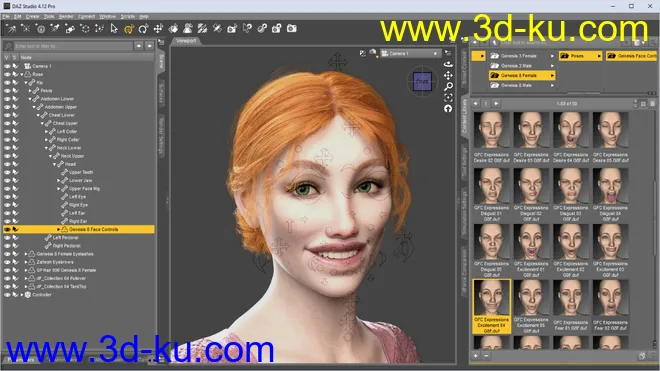This screenshot has height=371, width=660.
Task: Collapse the Head node
Action: 54,164
